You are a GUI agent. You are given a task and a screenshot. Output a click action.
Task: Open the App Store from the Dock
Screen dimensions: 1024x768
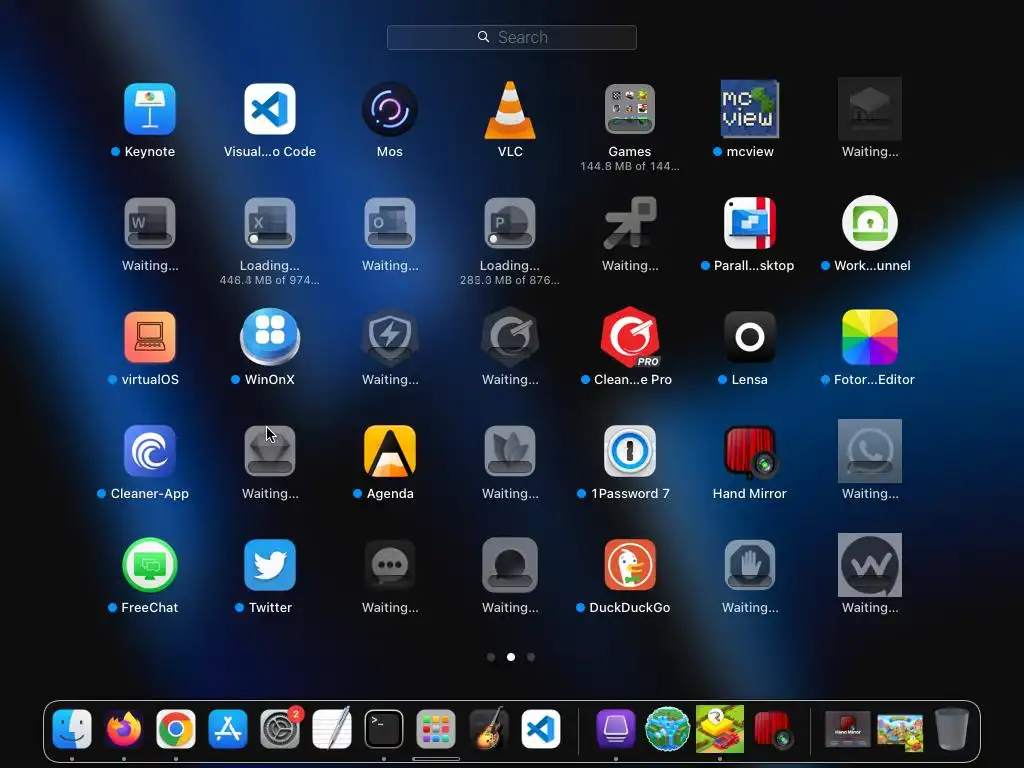(228, 729)
